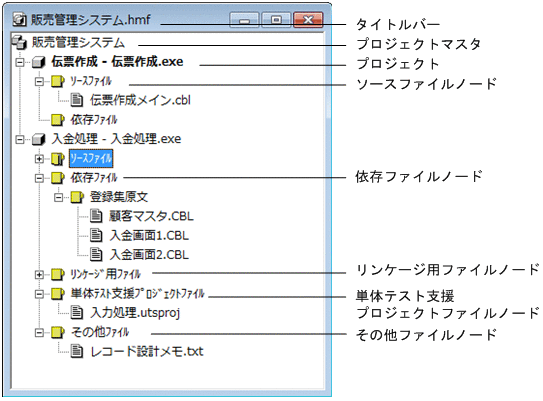Select the 入金処理 - 入金処理.exe project label
Image resolution: width=543 pixels, height=401 pixels.
pos(116,139)
